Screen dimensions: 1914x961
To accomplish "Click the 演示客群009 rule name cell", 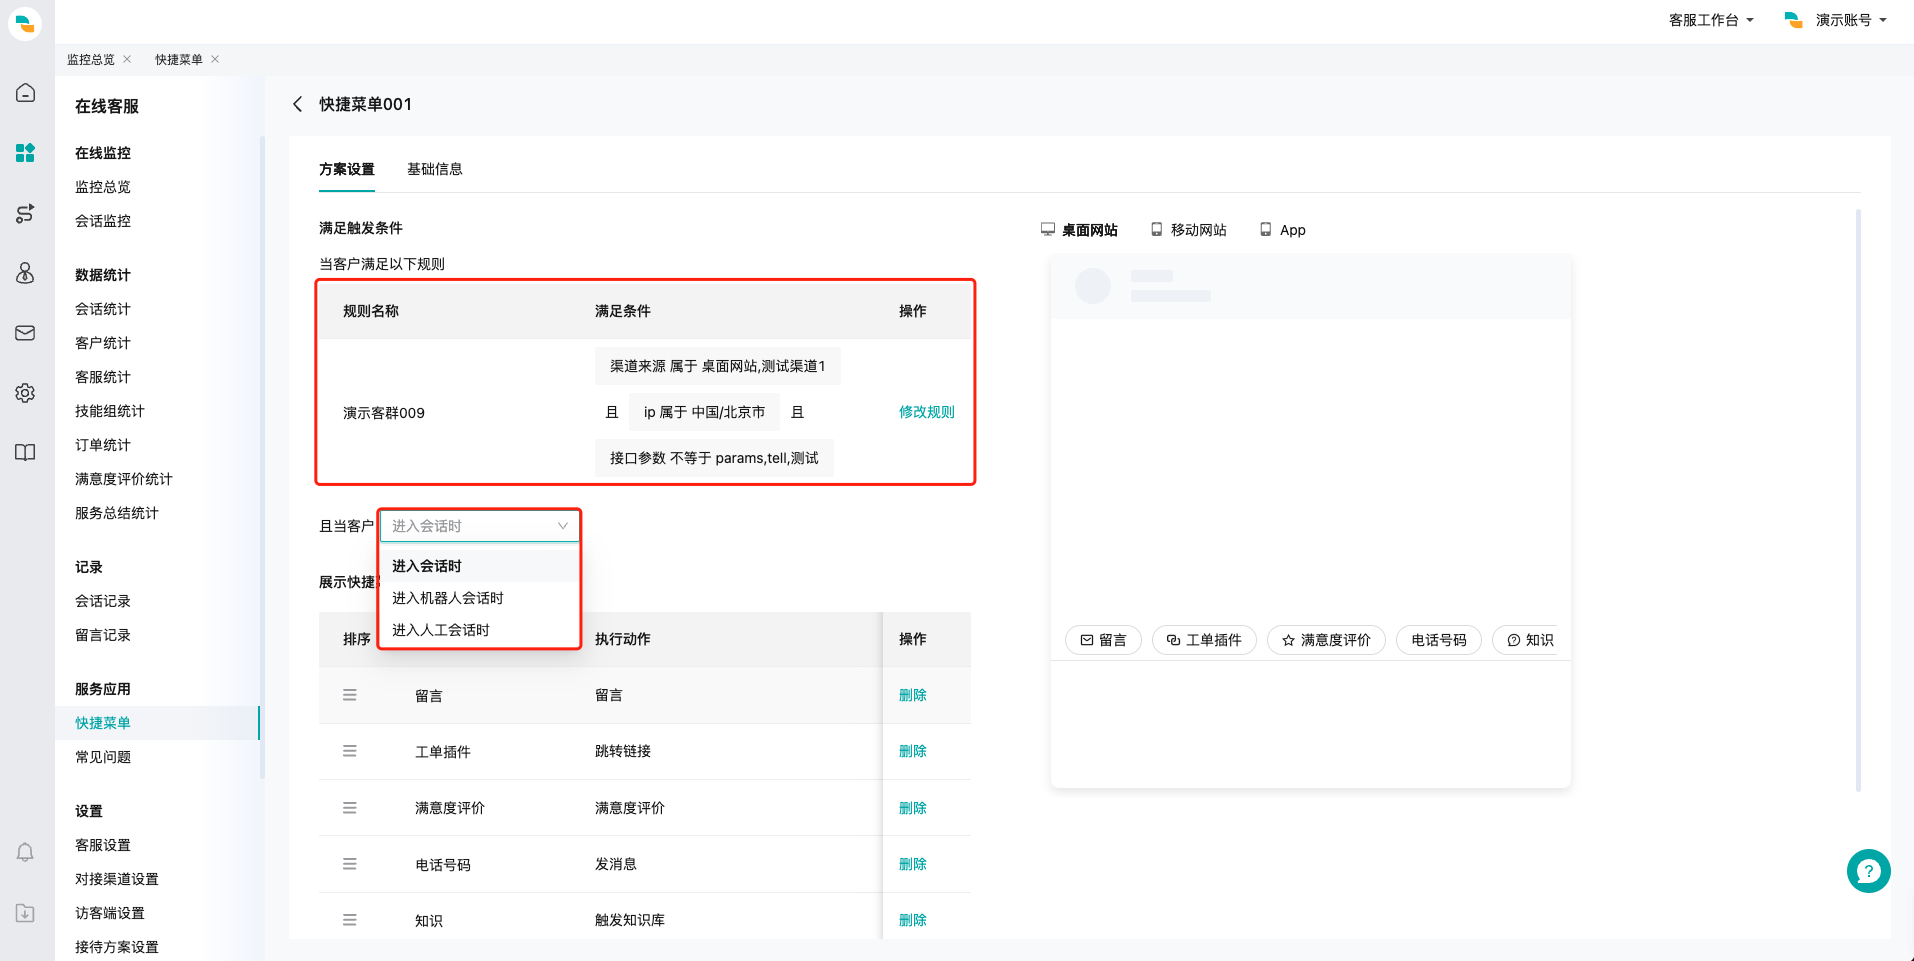I will (x=384, y=413).
